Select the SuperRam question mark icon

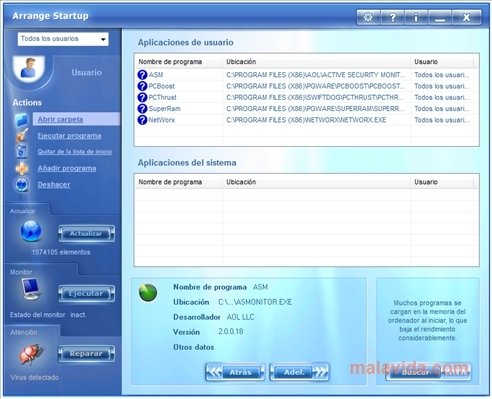(142, 109)
